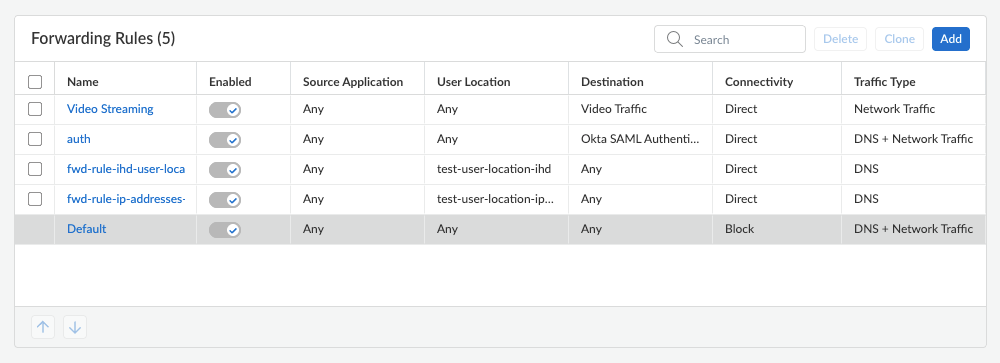Disable the fwd-rule-ihd-user-loca rule toggle

(224, 170)
